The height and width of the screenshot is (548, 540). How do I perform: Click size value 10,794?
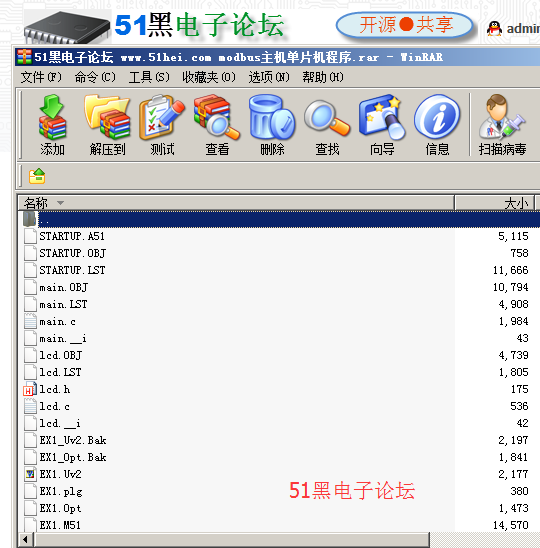point(511,287)
